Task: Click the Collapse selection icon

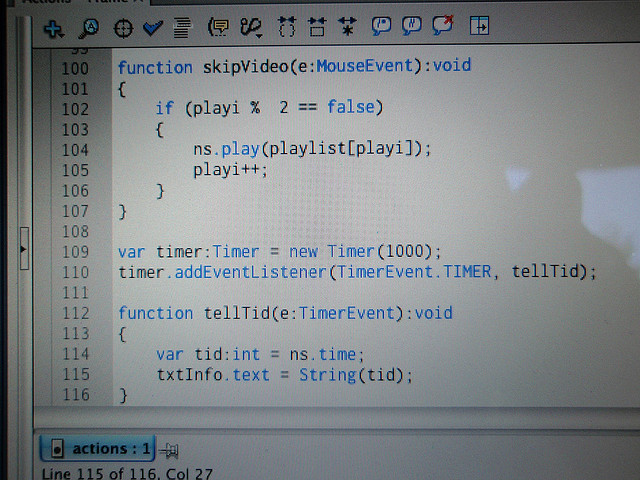Action: [x=317, y=27]
